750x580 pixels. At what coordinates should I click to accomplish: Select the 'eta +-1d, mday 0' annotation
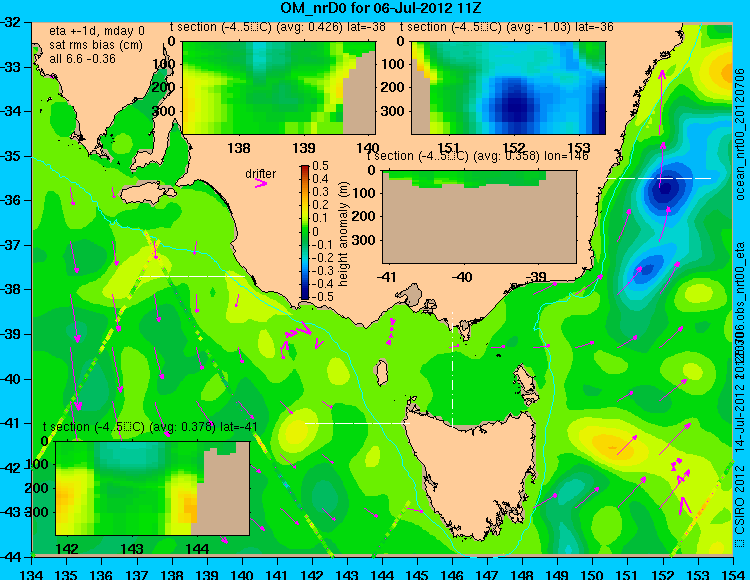point(97,31)
